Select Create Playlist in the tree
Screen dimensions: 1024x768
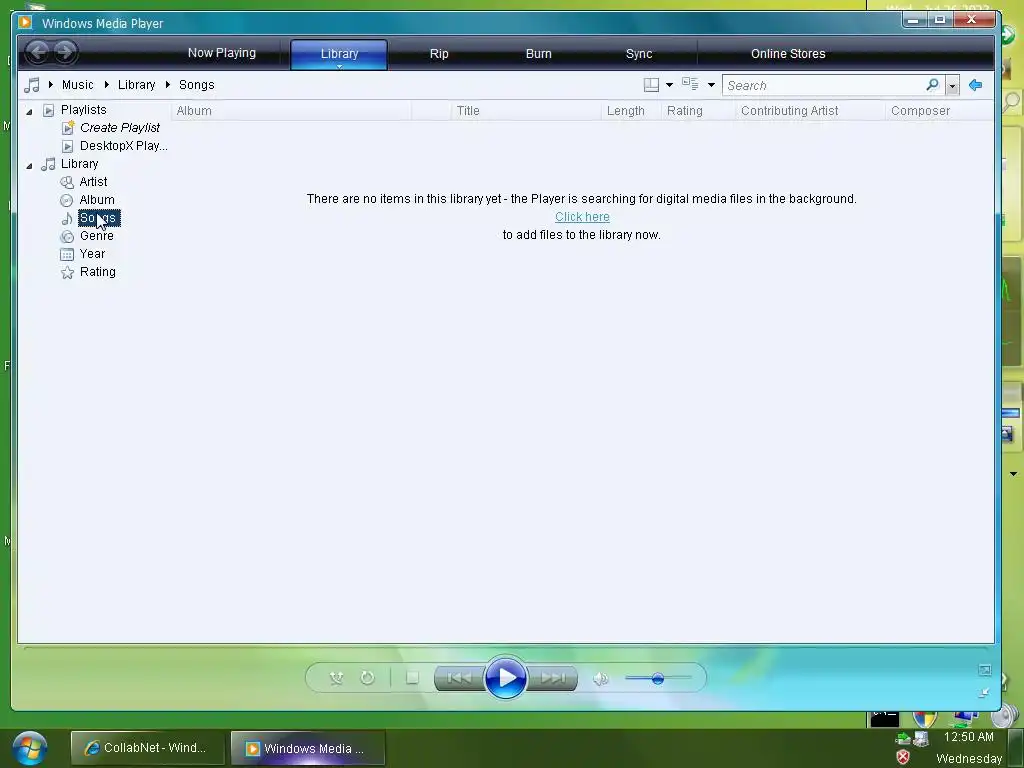[120, 128]
